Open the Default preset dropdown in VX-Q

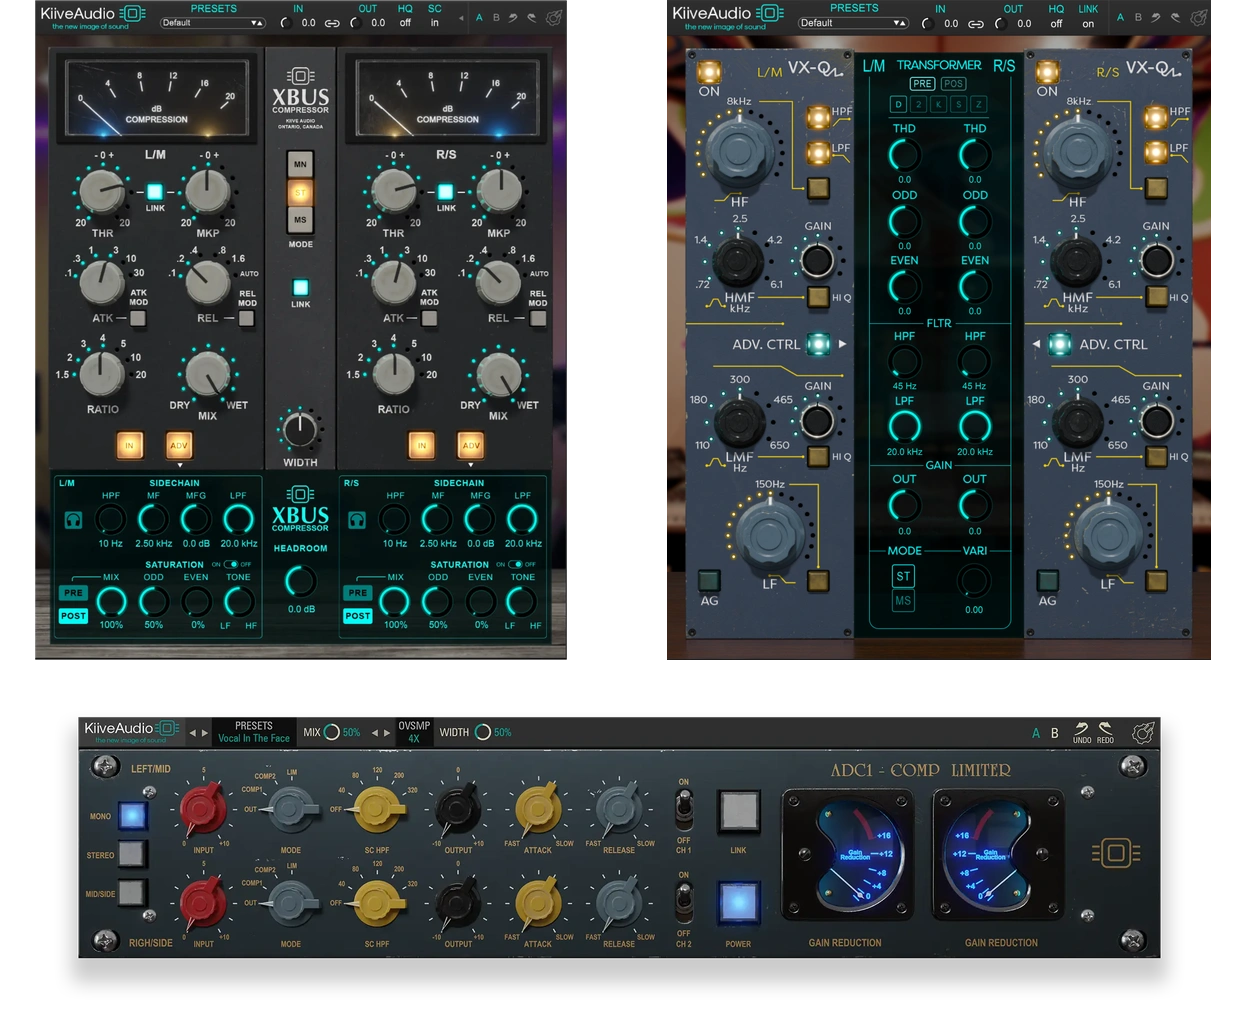853,22
